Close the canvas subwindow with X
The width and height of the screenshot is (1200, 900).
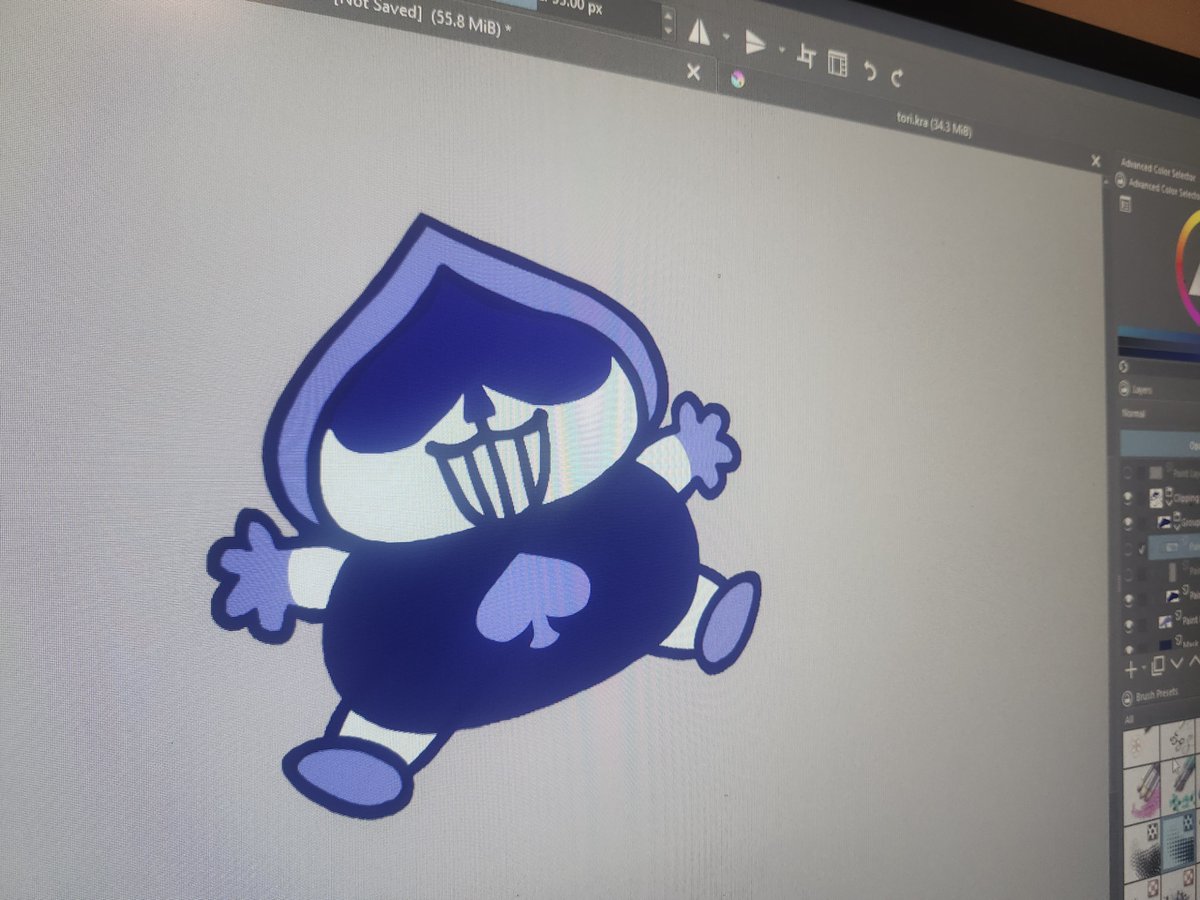coord(1095,160)
